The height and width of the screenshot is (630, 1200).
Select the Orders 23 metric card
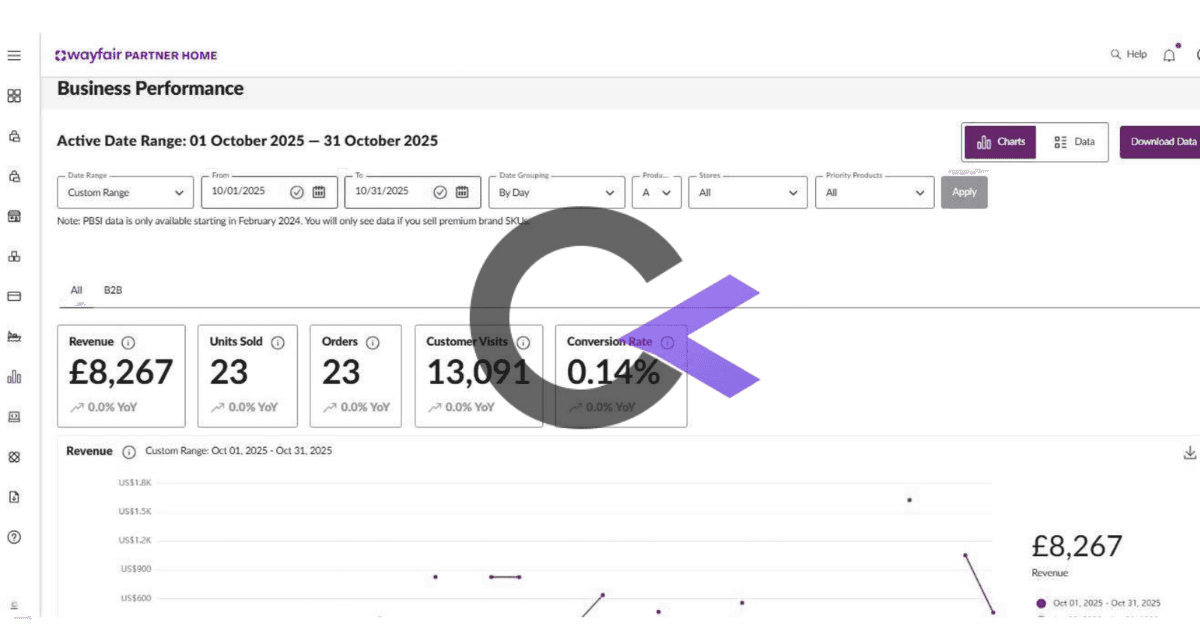click(x=356, y=376)
